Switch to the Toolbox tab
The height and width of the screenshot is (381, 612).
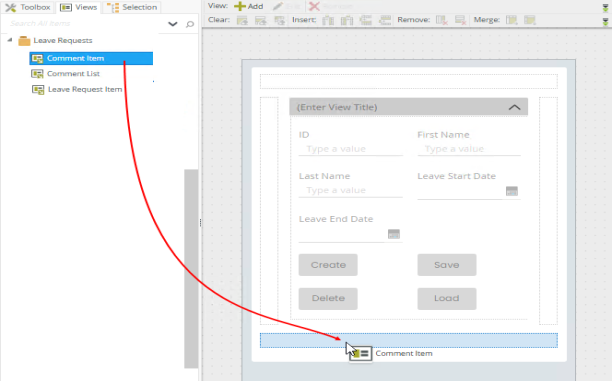[x=28, y=7]
